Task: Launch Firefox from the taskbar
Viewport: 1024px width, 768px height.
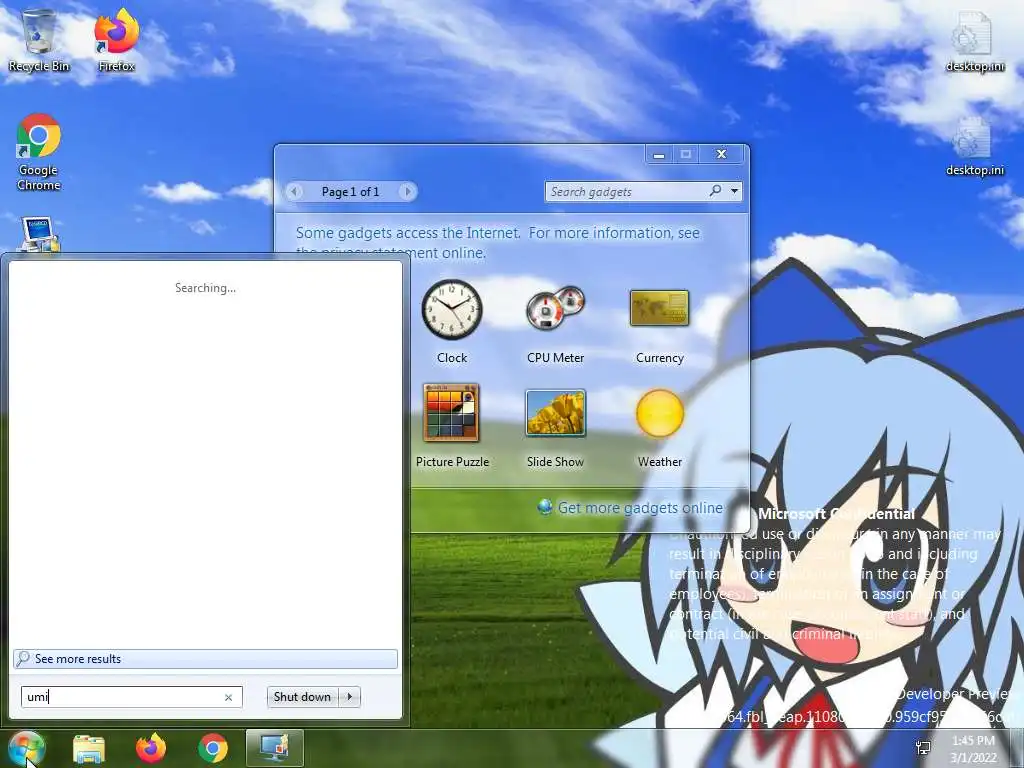Action: (151, 748)
